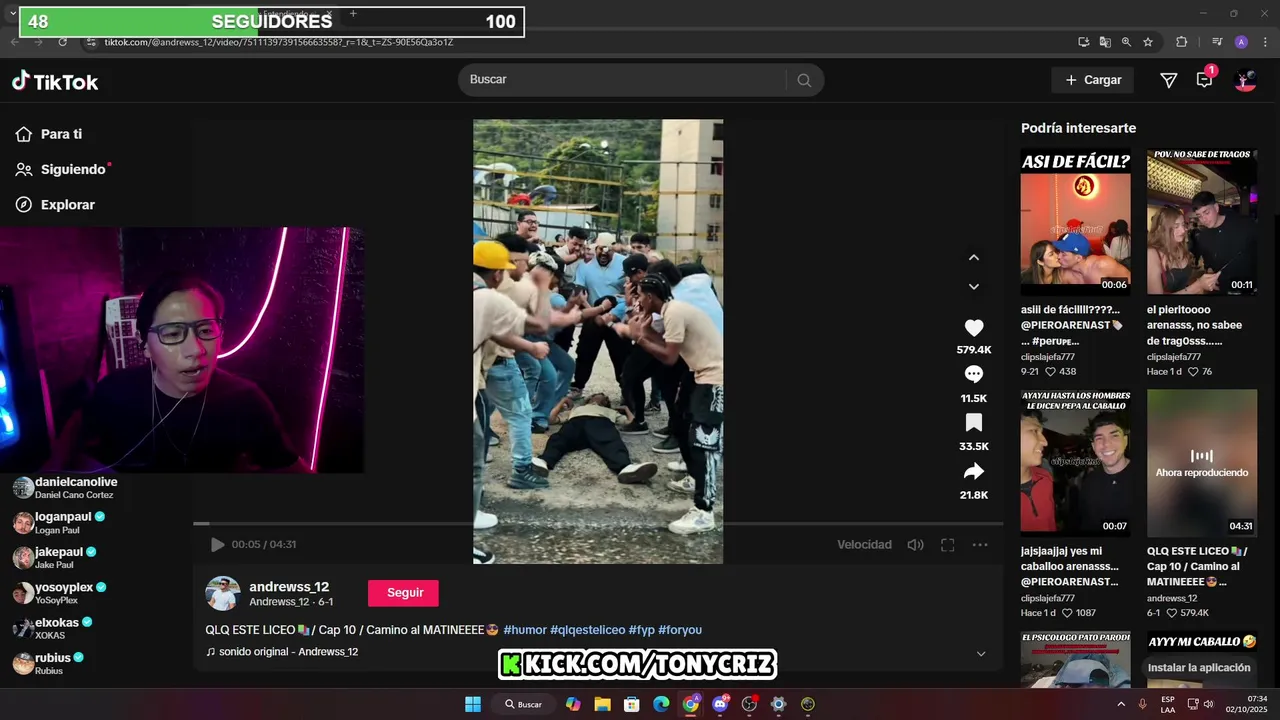Open the ASI DE FÁCIL? recommended video
The width and height of the screenshot is (1280, 720).
coord(1076,222)
